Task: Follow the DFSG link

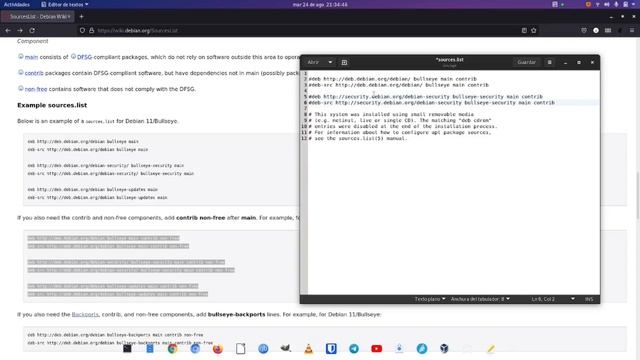Action: coord(84,57)
